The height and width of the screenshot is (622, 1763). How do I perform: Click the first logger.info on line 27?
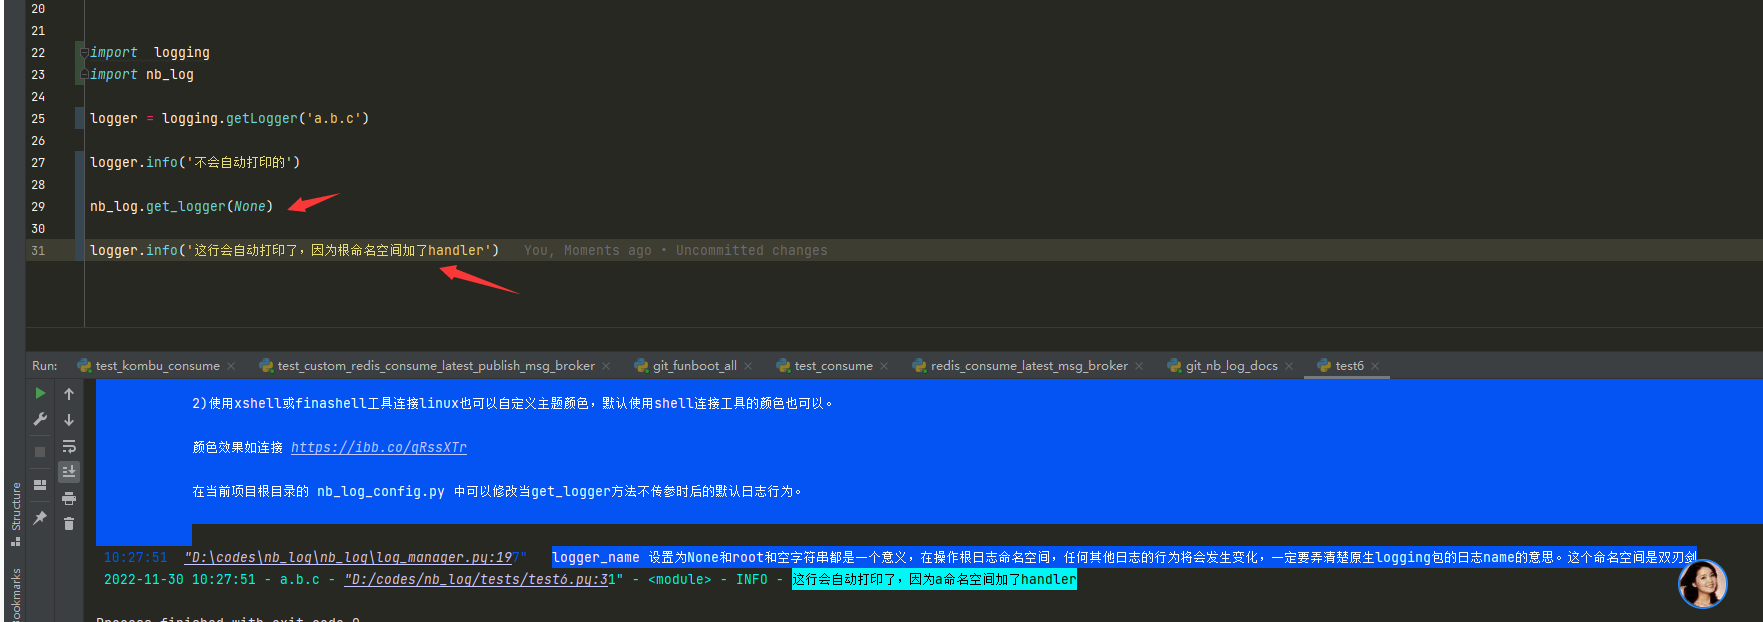point(195,162)
